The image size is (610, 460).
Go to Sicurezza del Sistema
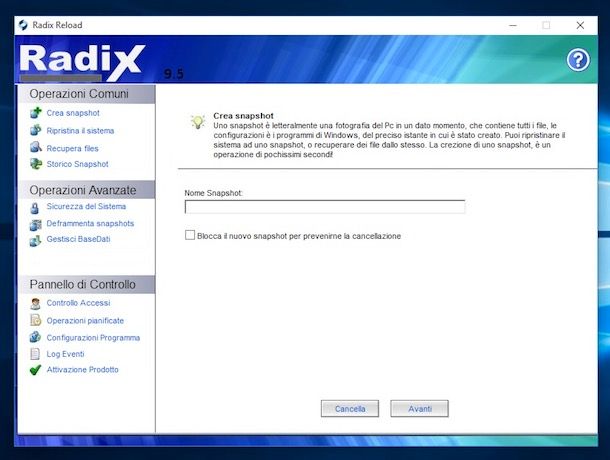(x=86, y=206)
